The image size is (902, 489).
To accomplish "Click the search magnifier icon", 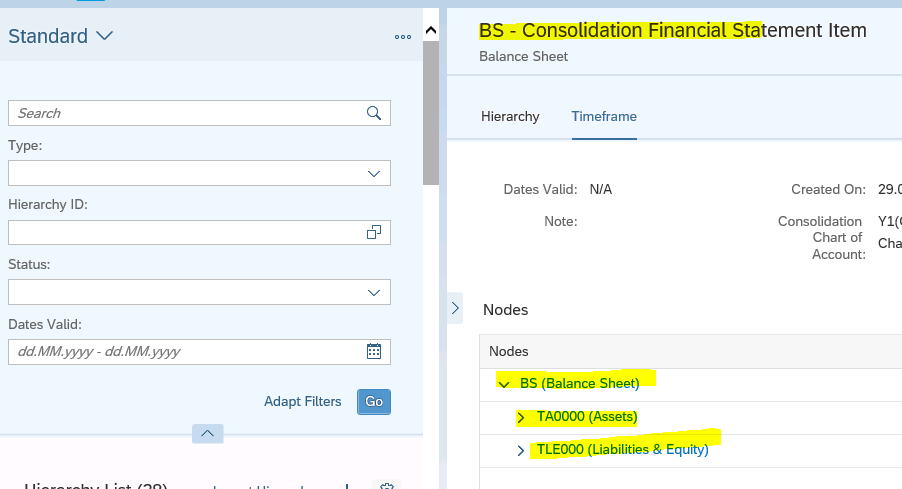I will (374, 113).
